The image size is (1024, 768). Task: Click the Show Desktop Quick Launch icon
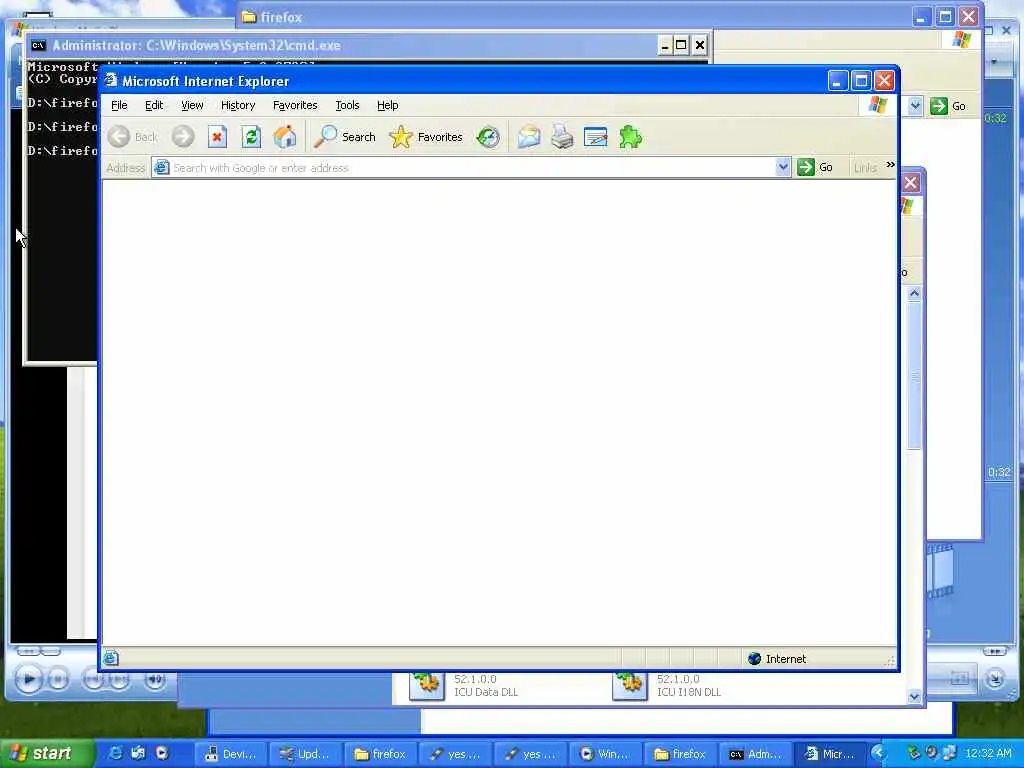point(138,753)
